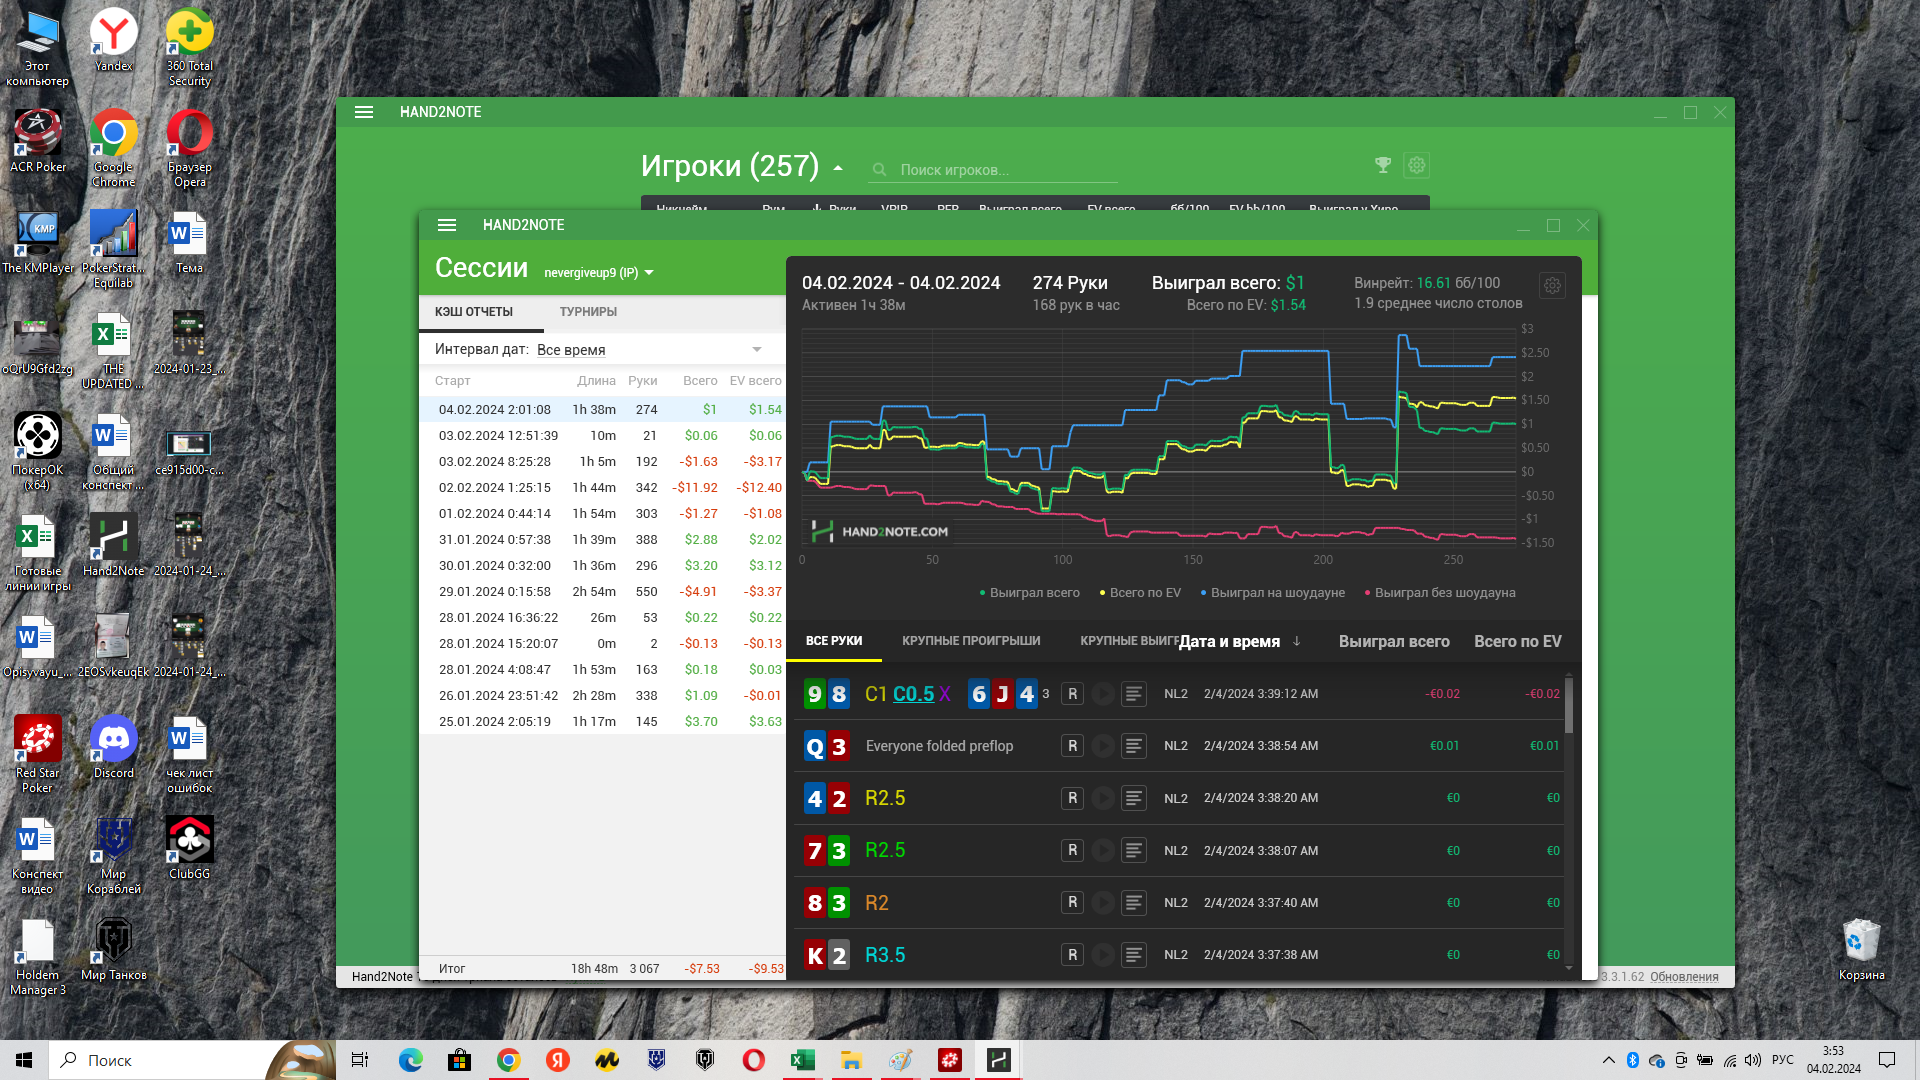Click replay R button for 73 hand
The width and height of the screenshot is (1920, 1080).
tap(1072, 851)
